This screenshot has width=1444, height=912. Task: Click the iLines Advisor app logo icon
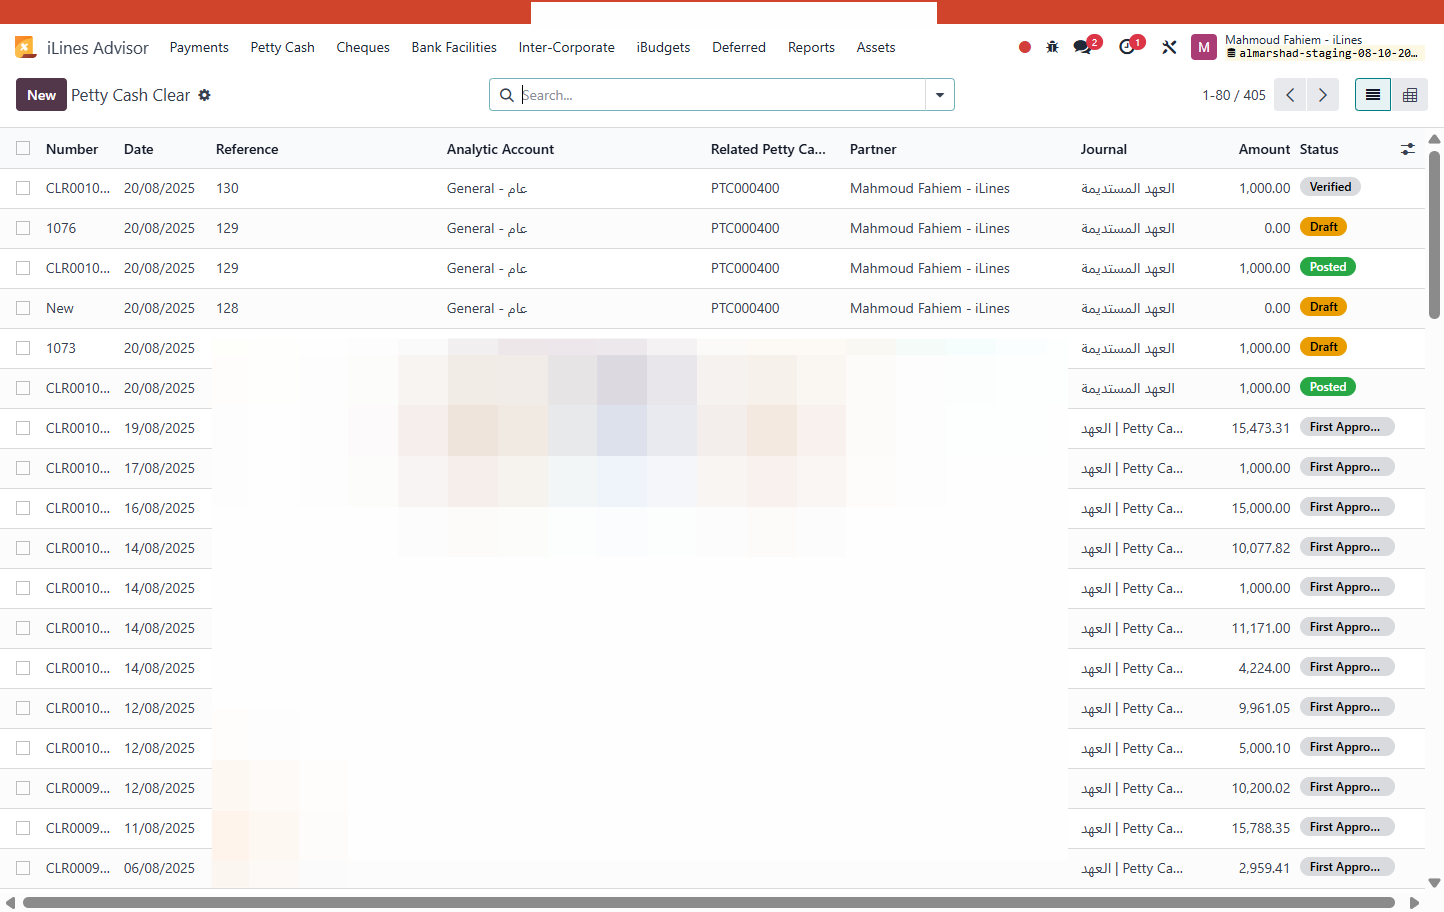26,47
